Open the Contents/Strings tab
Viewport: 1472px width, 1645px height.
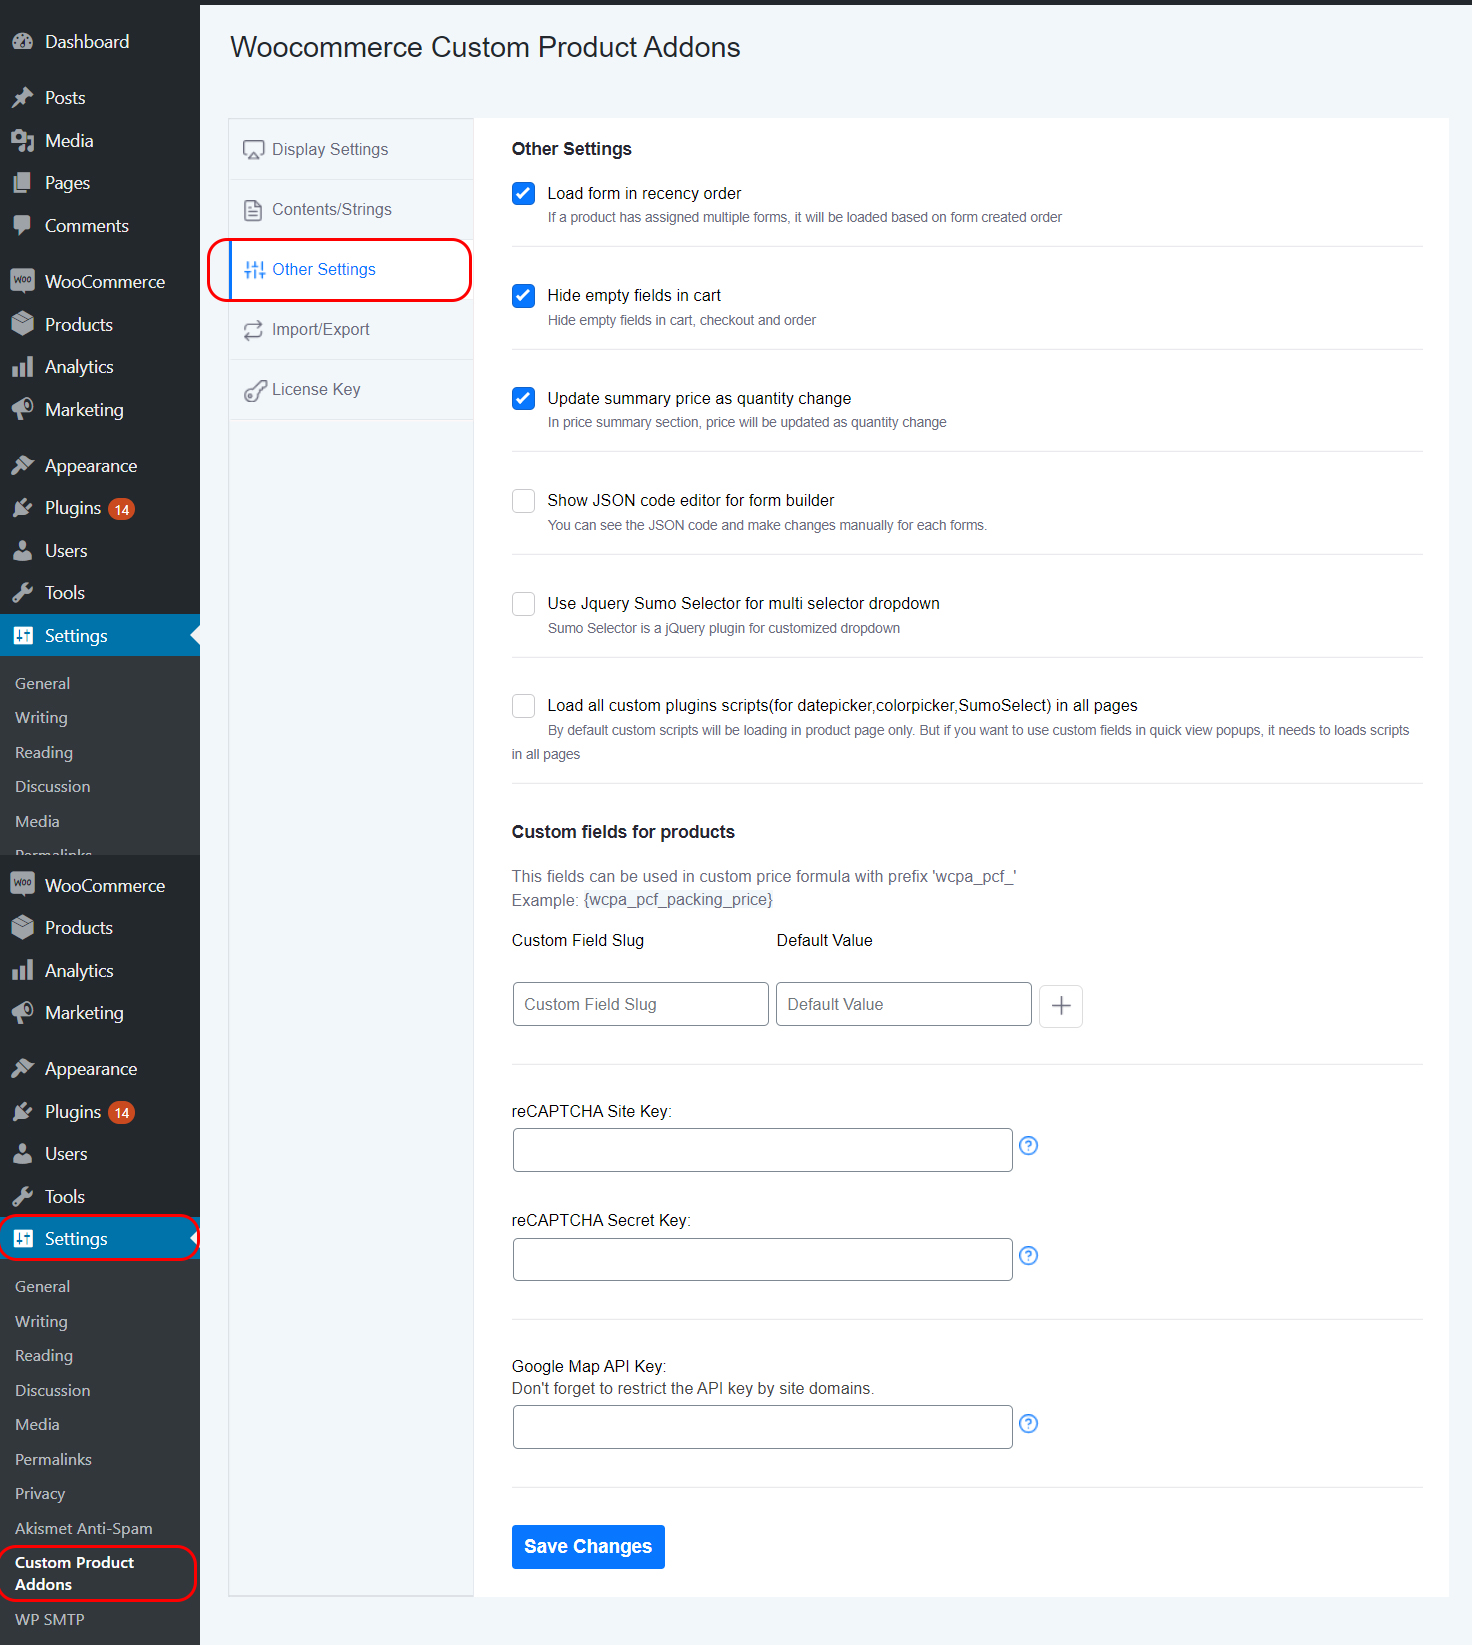click(x=351, y=210)
